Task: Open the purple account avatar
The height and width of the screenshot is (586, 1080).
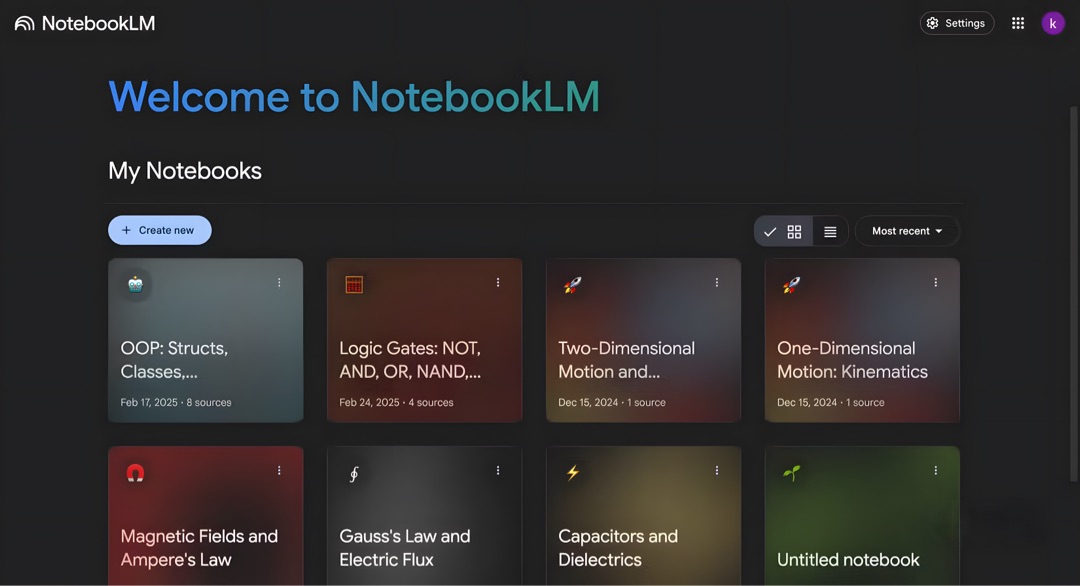Action: 1053,23
